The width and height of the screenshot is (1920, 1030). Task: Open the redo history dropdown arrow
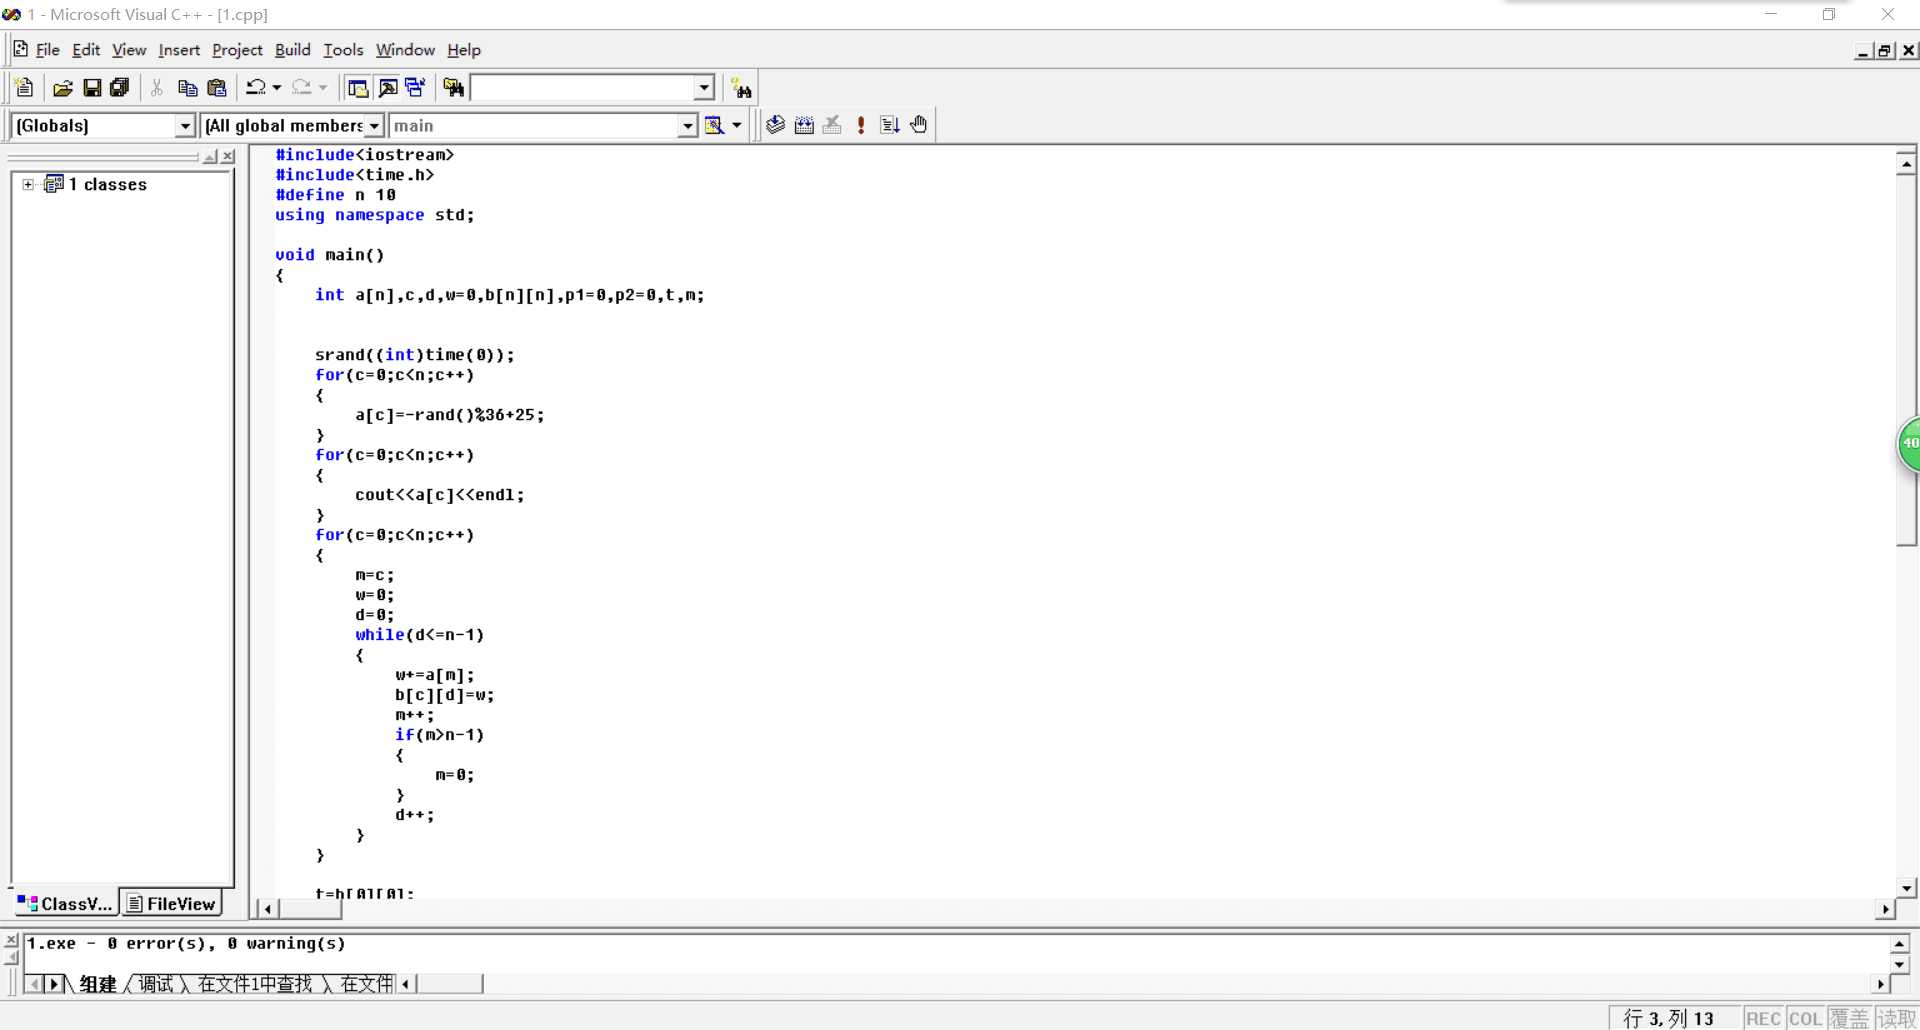coord(323,88)
